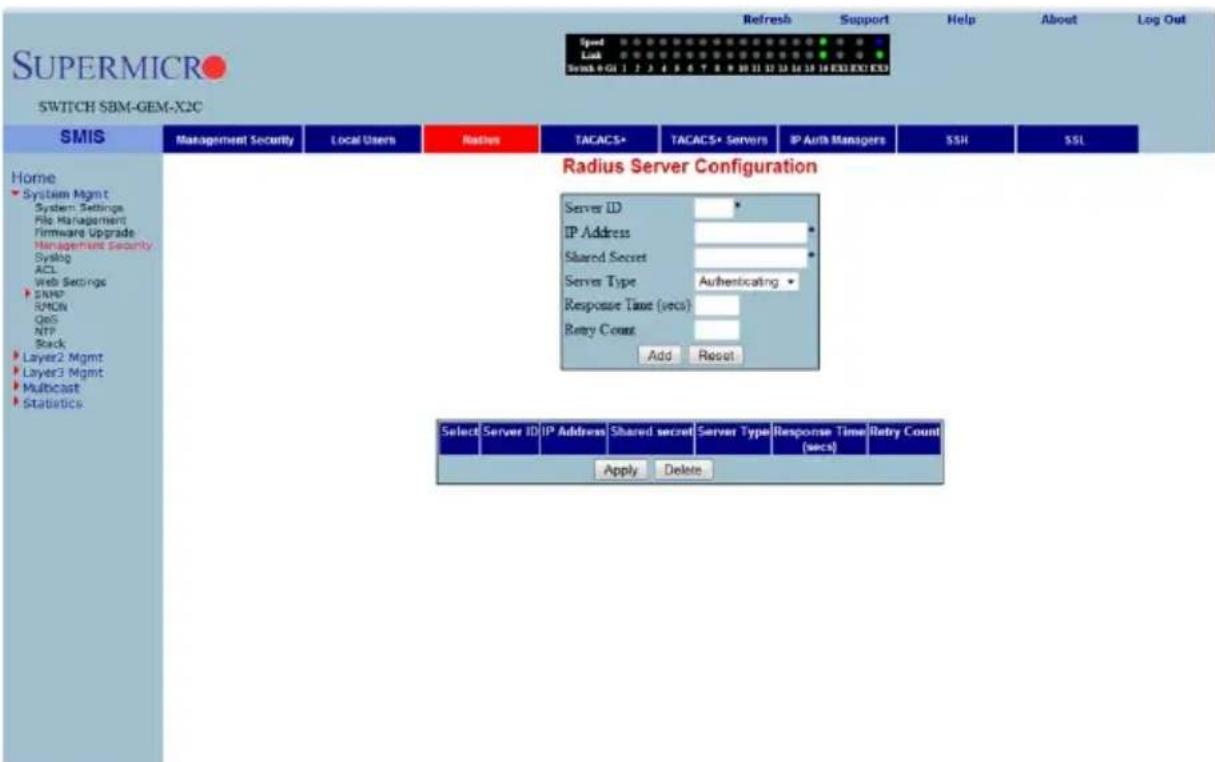This screenshot has width=1215, height=762.
Task: Open the Support link
Action: [865, 19]
